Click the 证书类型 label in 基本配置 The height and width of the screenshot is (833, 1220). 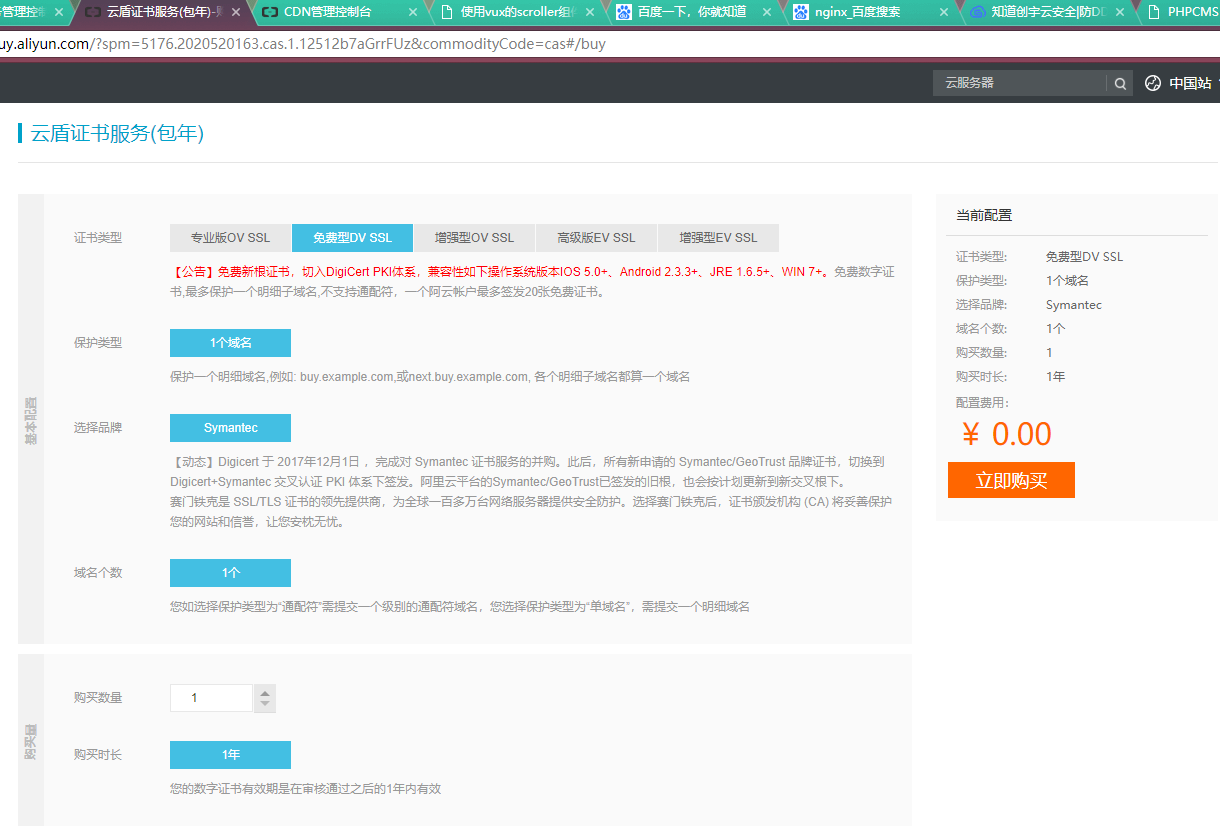(x=98, y=238)
